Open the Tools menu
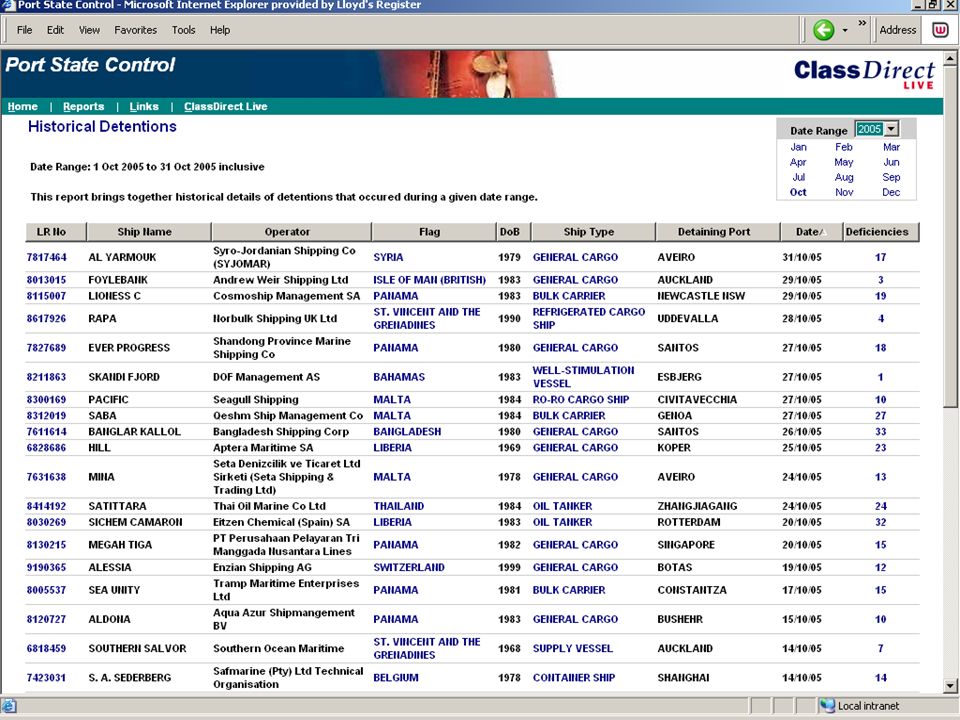Viewport: 960px width, 720px height. [183, 30]
